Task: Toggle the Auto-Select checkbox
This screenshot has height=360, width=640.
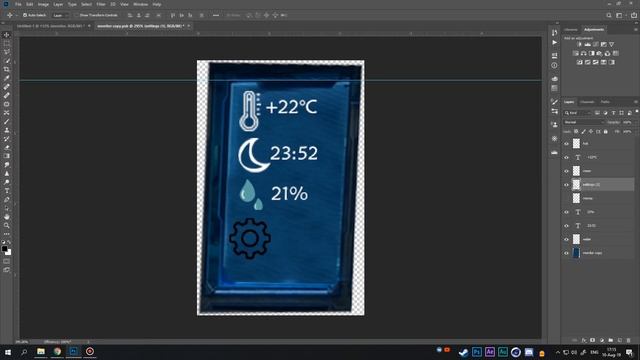Action: (25, 15)
